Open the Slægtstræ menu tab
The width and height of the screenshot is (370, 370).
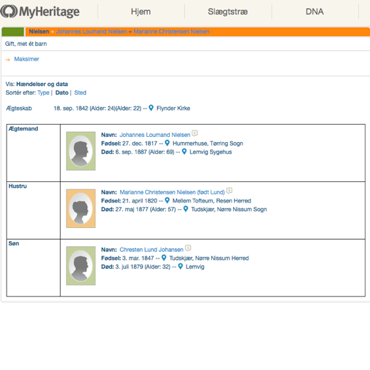point(228,12)
